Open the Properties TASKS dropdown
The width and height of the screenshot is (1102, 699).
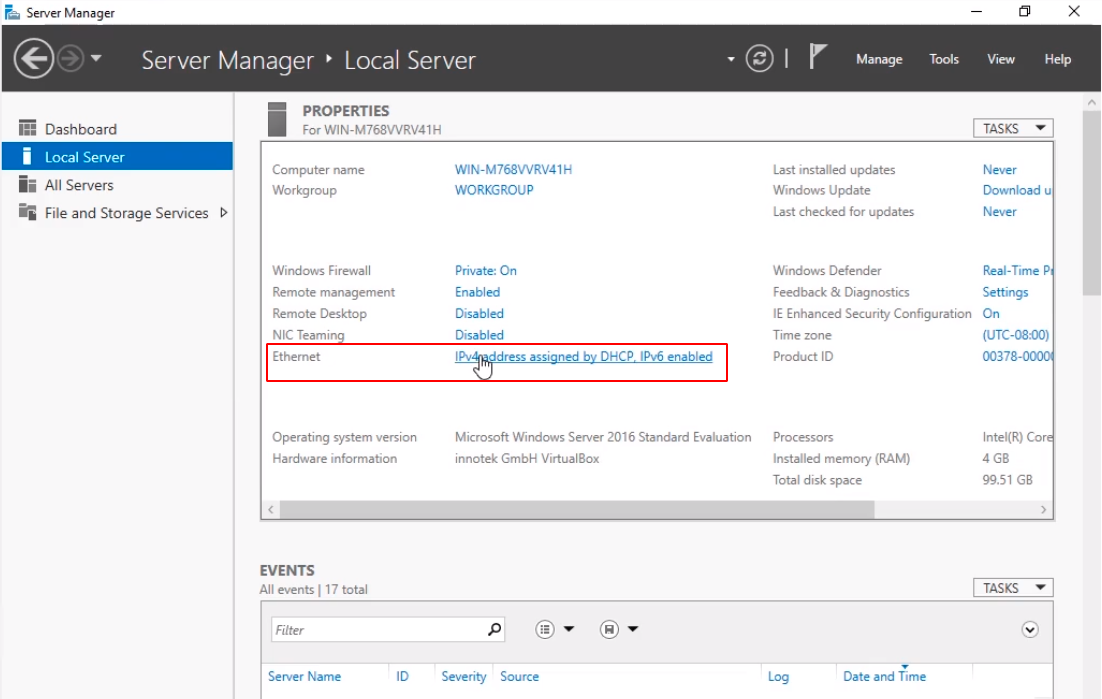(x=1013, y=128)
